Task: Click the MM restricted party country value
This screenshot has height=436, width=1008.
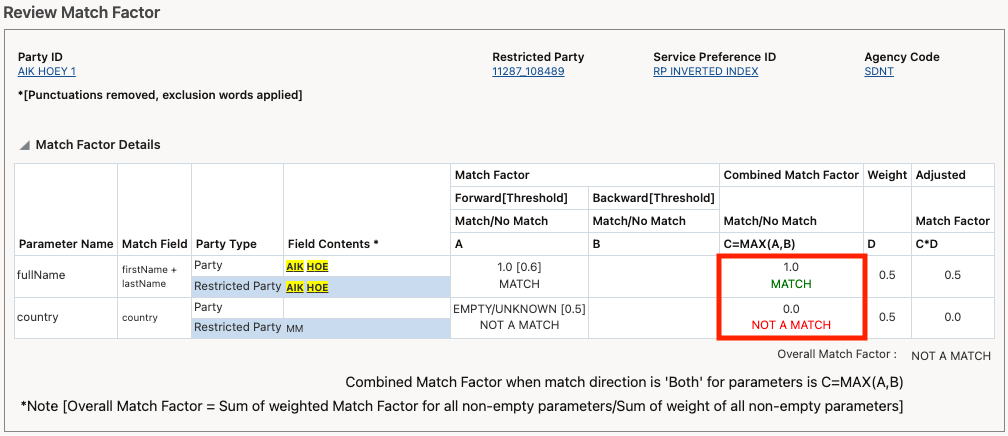Action: pos(296,327)
